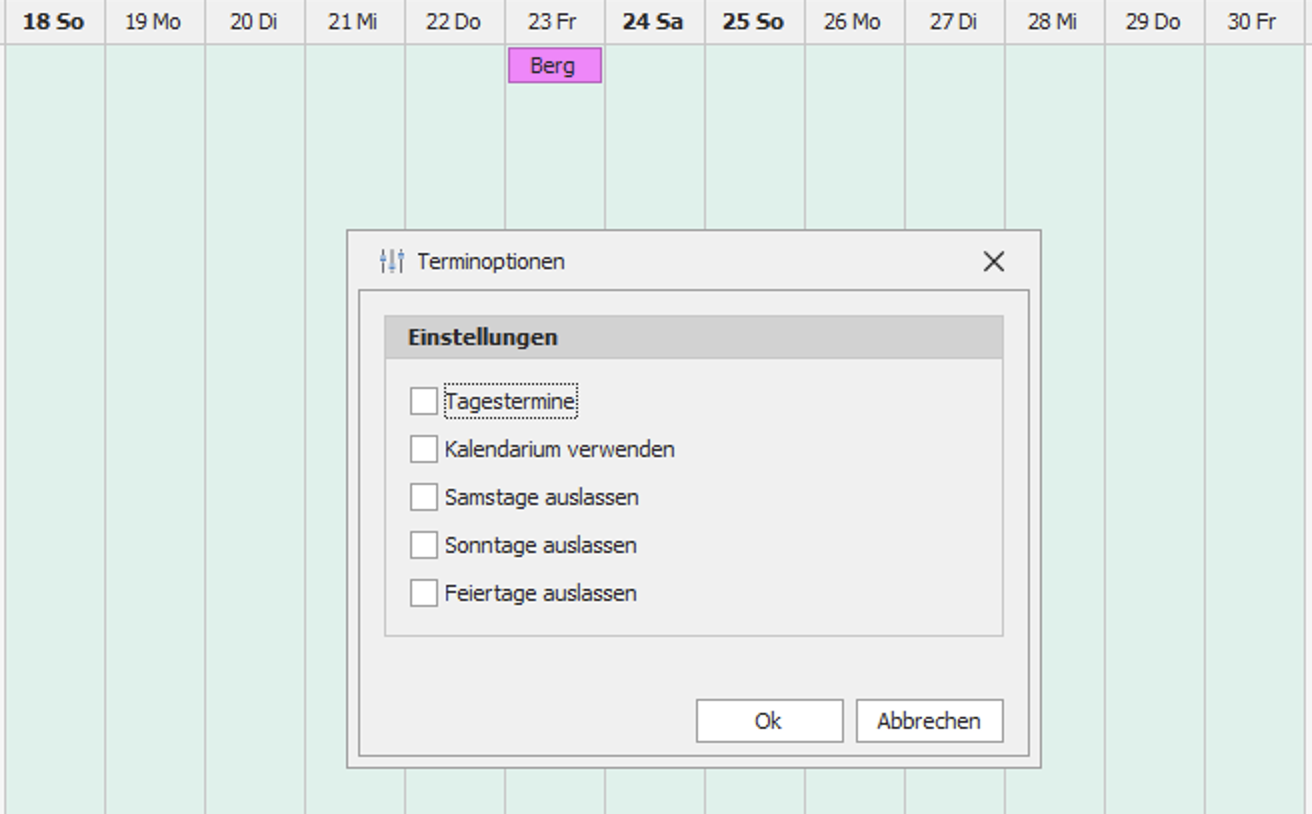Open the Berg appointment
This screenshot has height=814, width=1312.
click(x=555, y=65)
